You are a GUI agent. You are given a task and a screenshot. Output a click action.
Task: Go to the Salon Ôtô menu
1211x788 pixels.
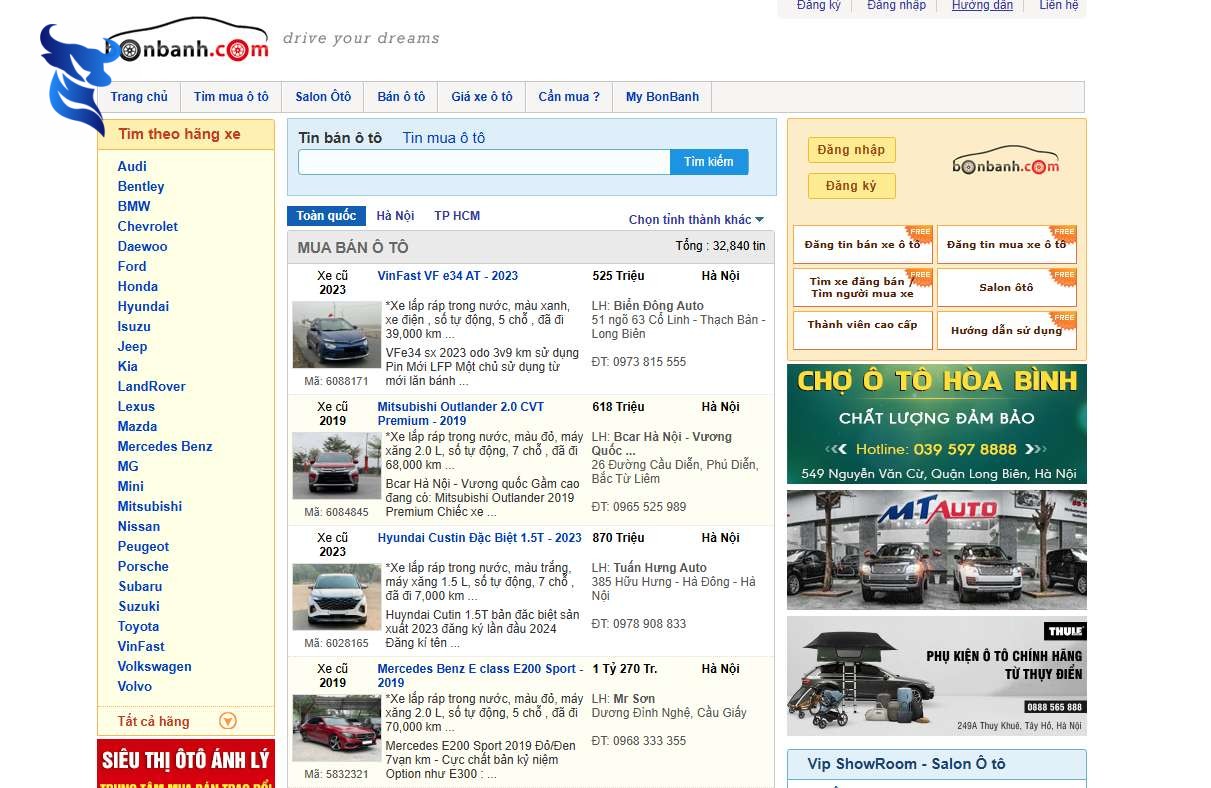click(x=323, y=97)
